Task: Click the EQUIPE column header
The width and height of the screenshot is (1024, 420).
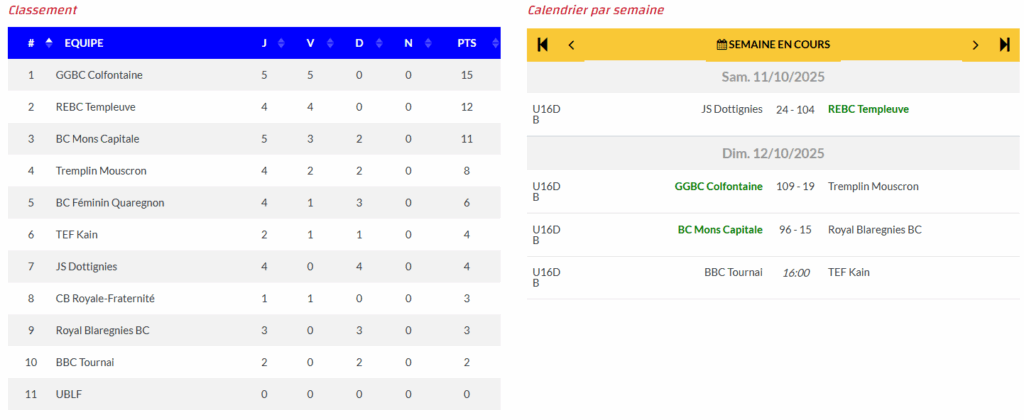Action: pos(84,43)
